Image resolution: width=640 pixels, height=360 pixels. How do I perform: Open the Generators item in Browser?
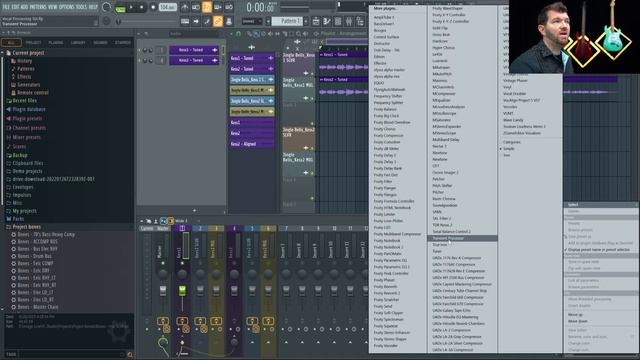28,85
